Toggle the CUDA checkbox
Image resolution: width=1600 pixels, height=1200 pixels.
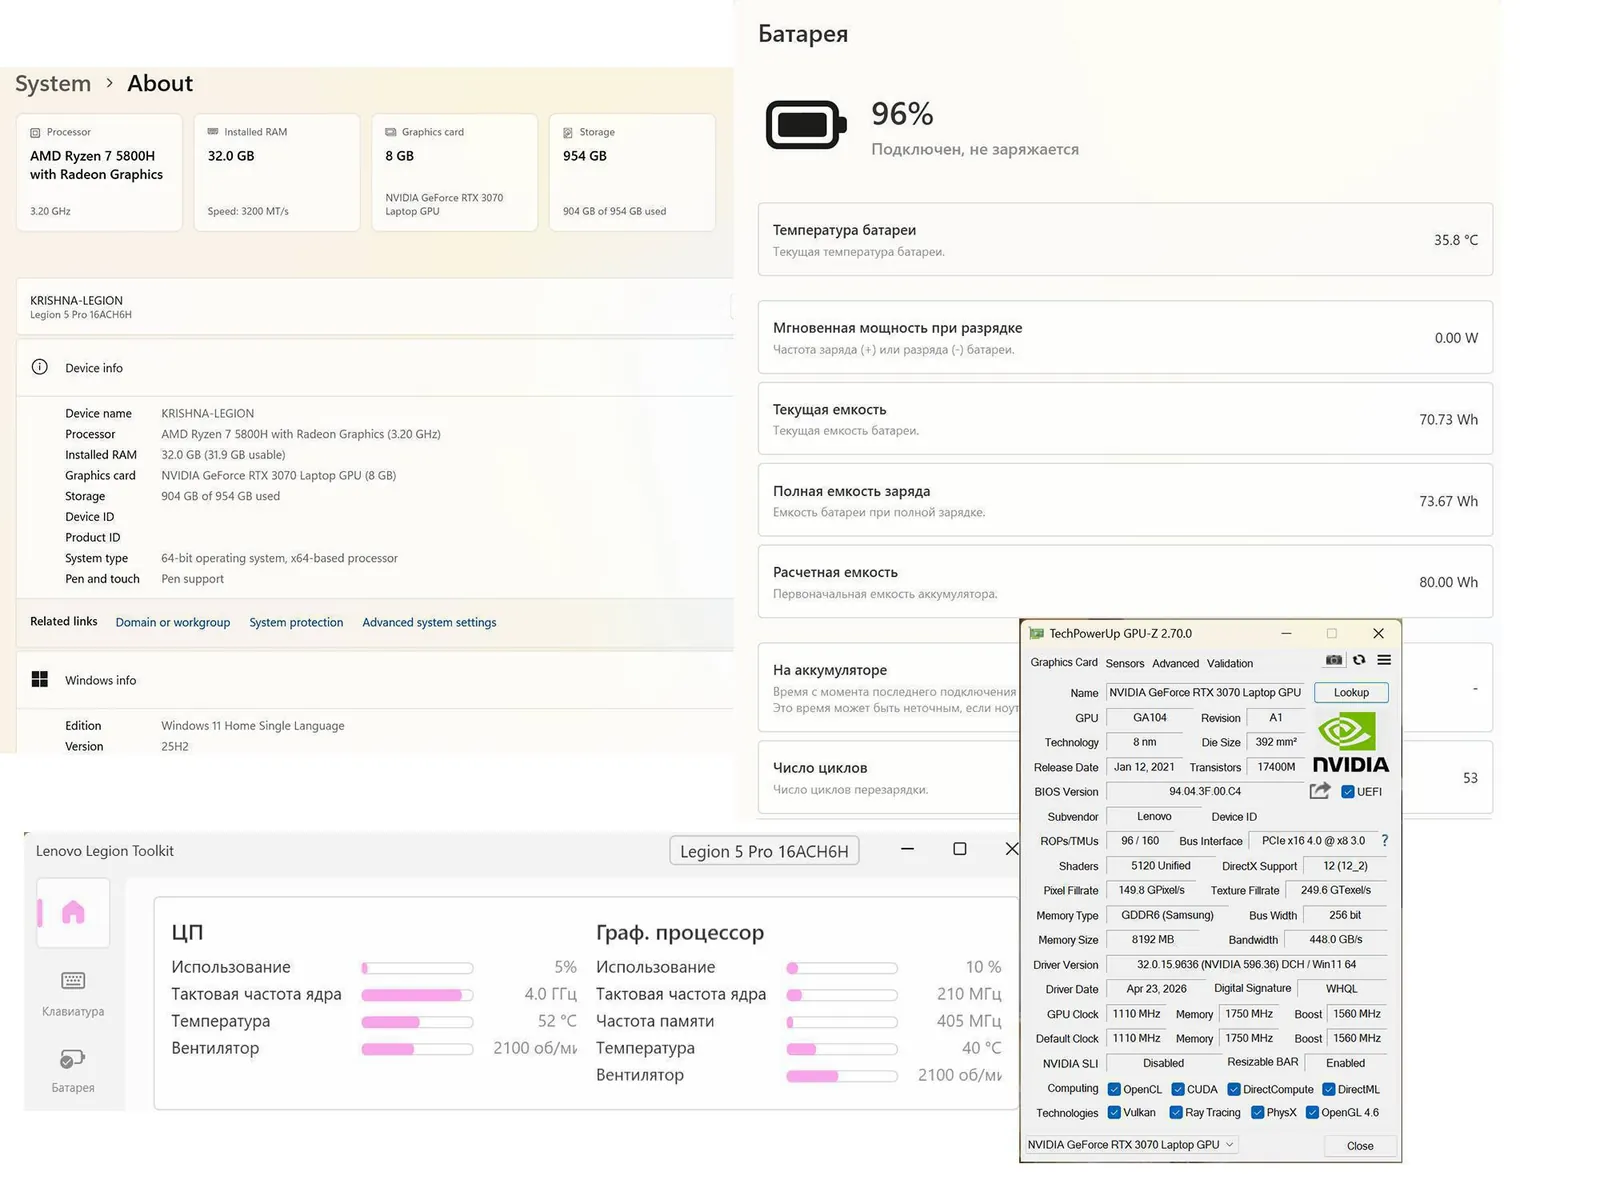(1178, 1090)
